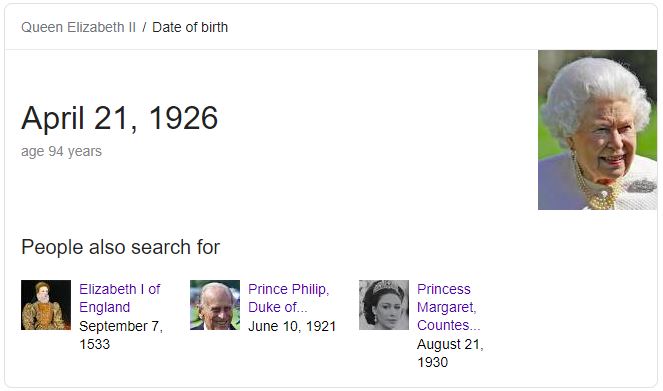This screenshot has height=391, width=663.
Task: Visit the Princess Margaret, Countes... link
Action: coord(448,307)
